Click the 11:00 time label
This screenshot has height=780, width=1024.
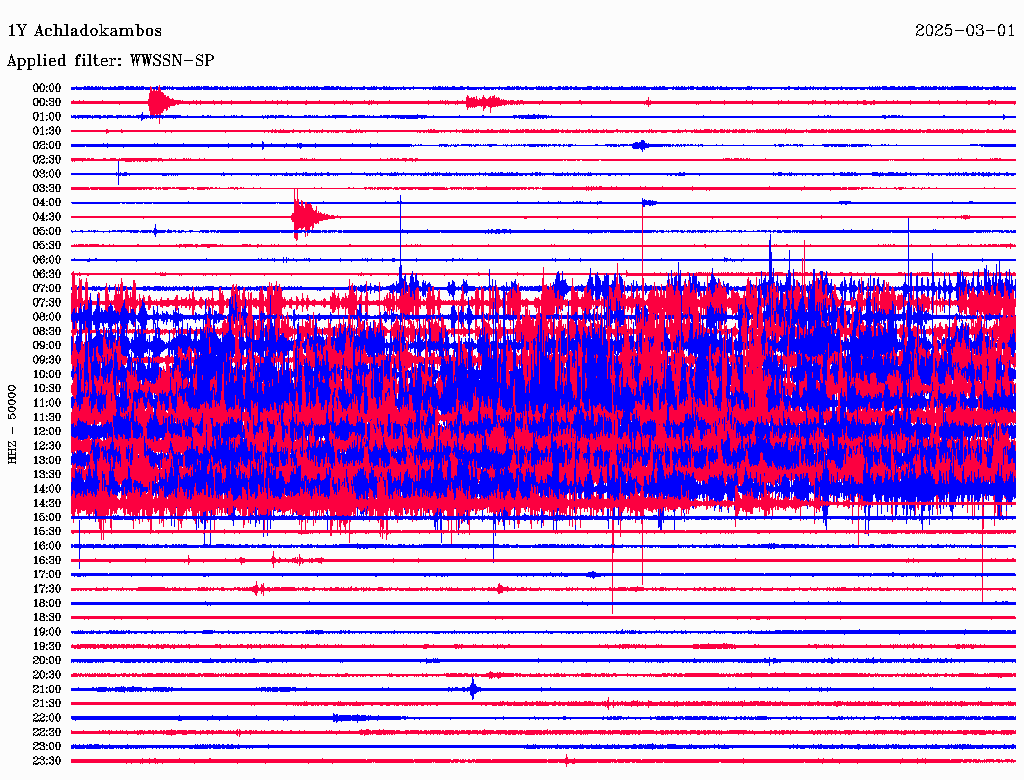[47, 403]
